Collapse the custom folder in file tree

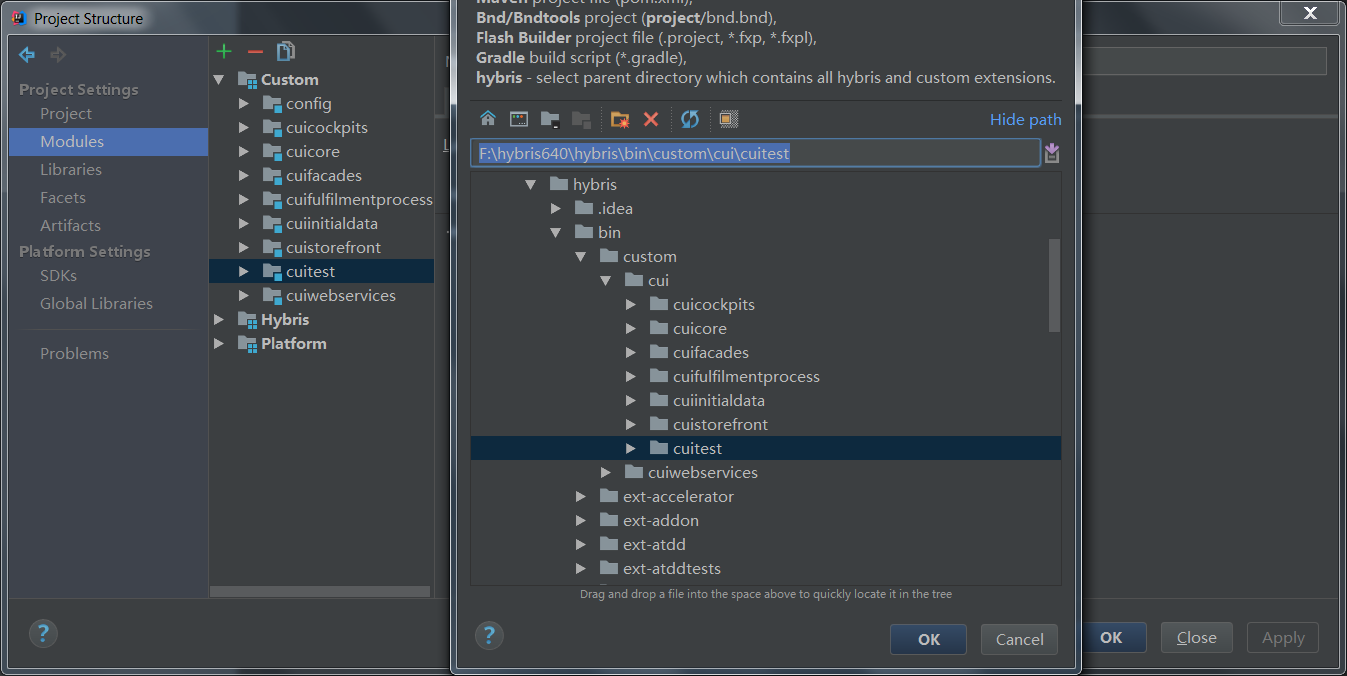pyautogui.click(x=580, y=257)
